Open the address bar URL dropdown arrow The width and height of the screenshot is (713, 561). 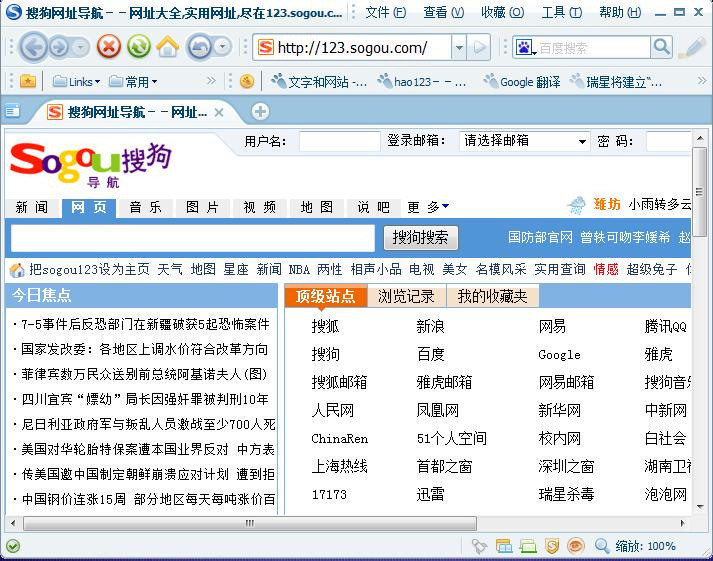459,47
